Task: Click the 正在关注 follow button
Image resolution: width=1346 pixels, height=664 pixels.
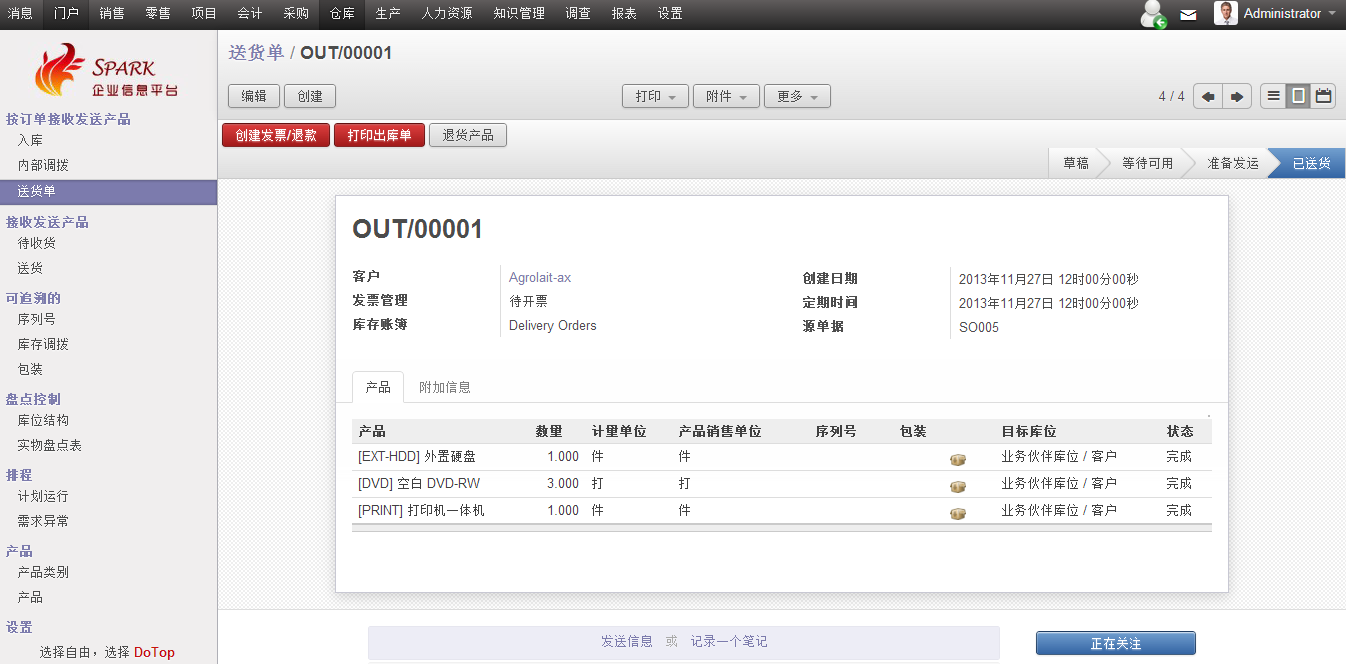Action: pyautogui.click(x=1115, y=644)
